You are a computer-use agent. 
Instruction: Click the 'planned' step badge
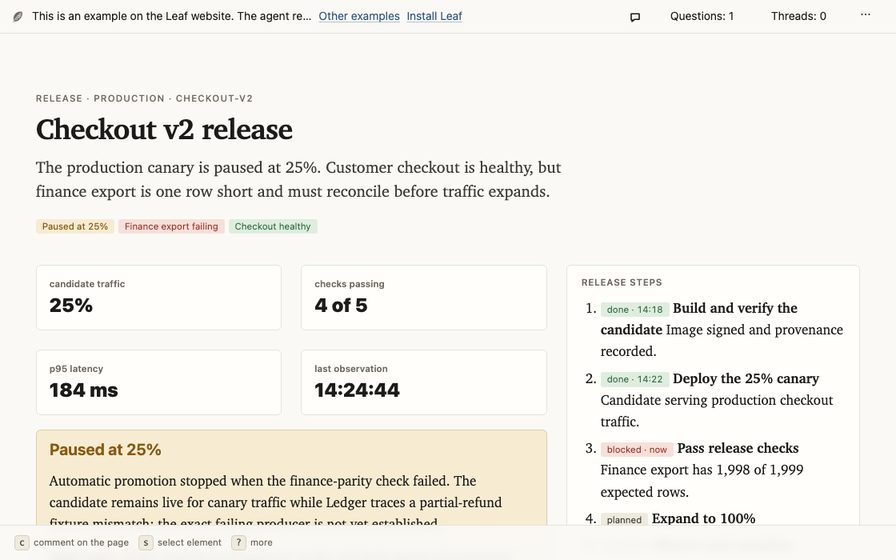pyautogui.click(x=624, y=519)
